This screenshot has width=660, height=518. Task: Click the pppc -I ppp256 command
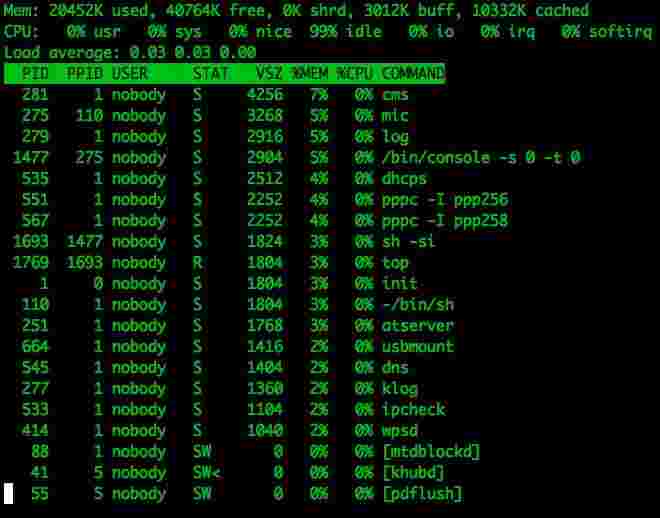(445, 199)
